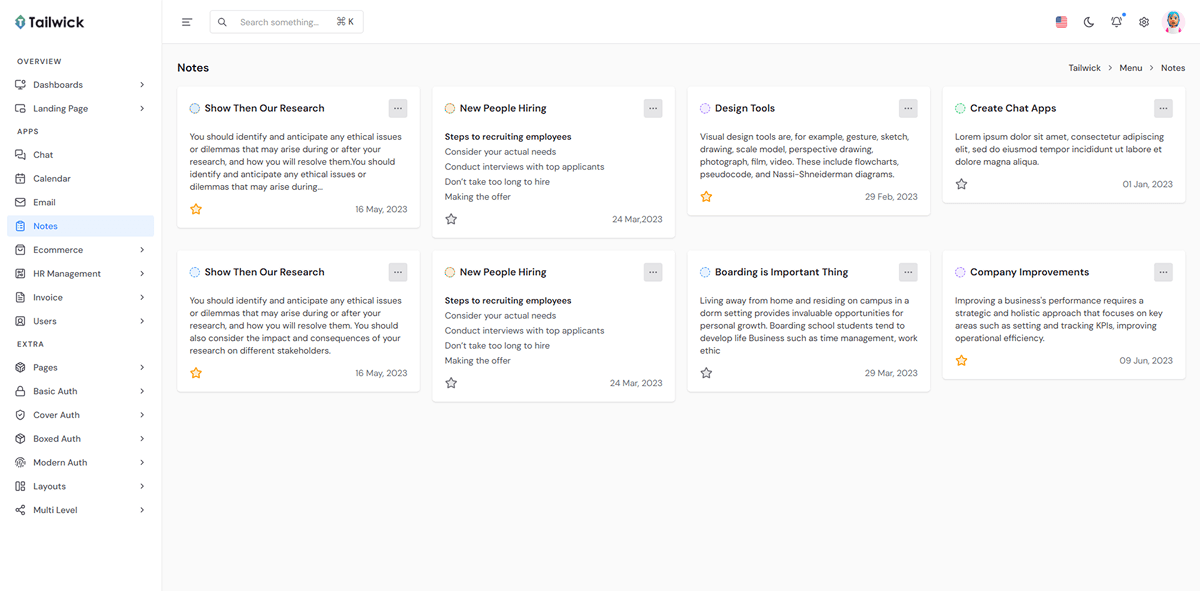The height and width of the screenshot is (592, 1200).
Task: Click the hamburger menu icon in header
Action: pos(187,22)
